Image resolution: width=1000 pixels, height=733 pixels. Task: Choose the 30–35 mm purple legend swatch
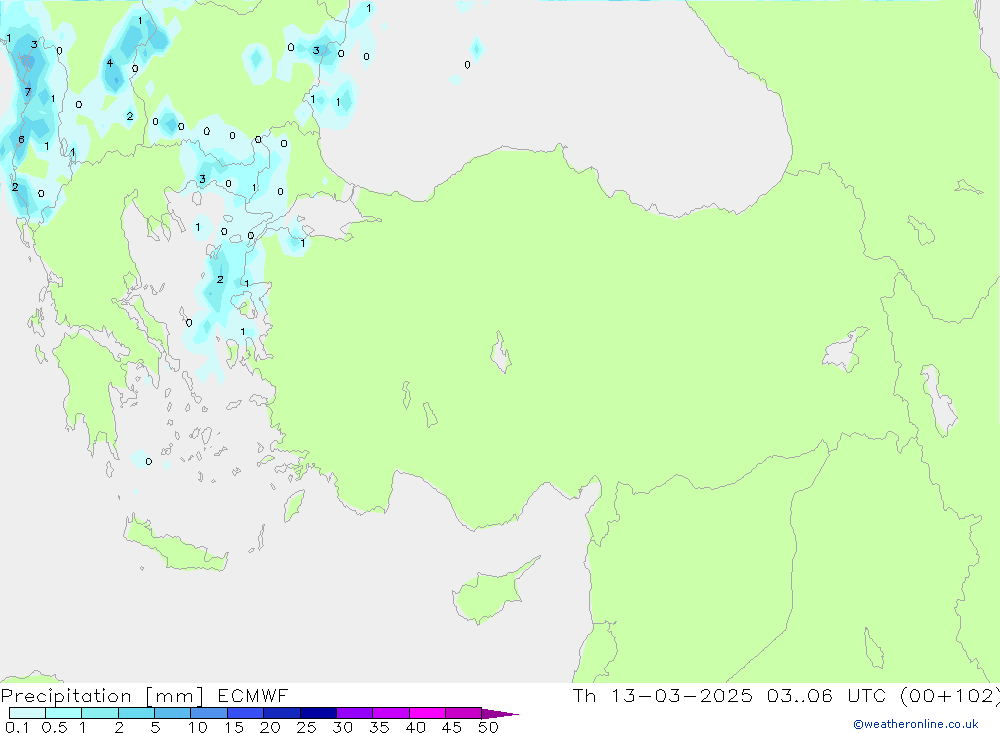point(355,713)
